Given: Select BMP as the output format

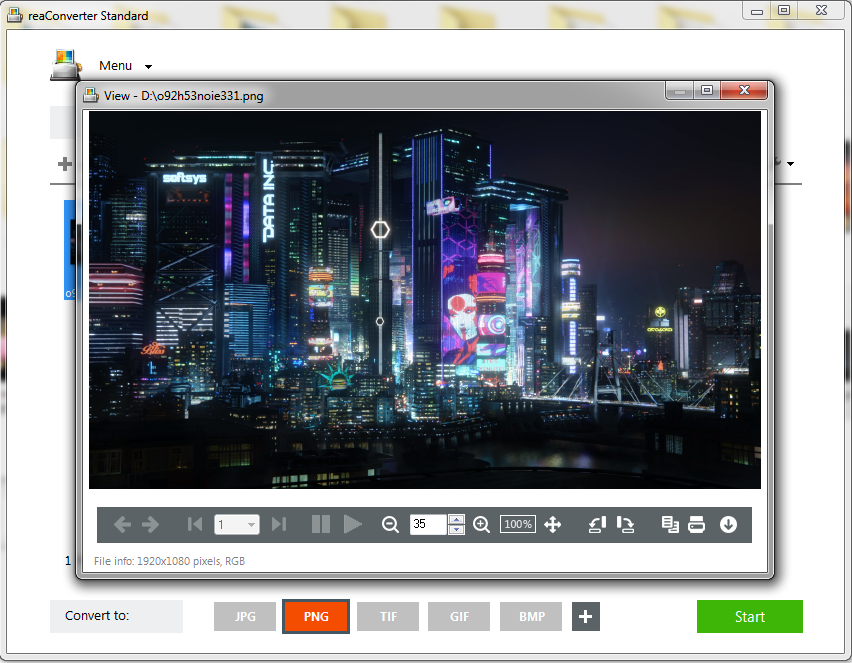Looking at the screenshot, I should pyautogui.click(x=531, y=616).
